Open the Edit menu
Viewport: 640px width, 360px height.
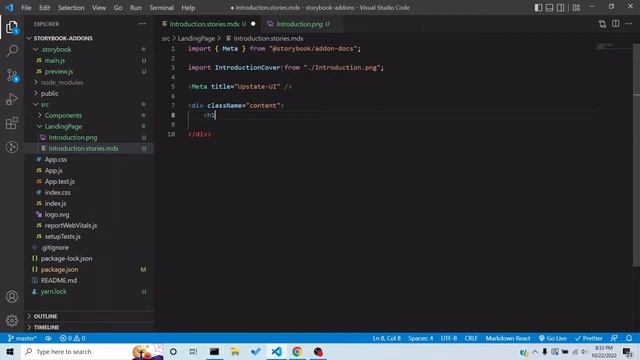pyautogui.click(x=44, y=7)
